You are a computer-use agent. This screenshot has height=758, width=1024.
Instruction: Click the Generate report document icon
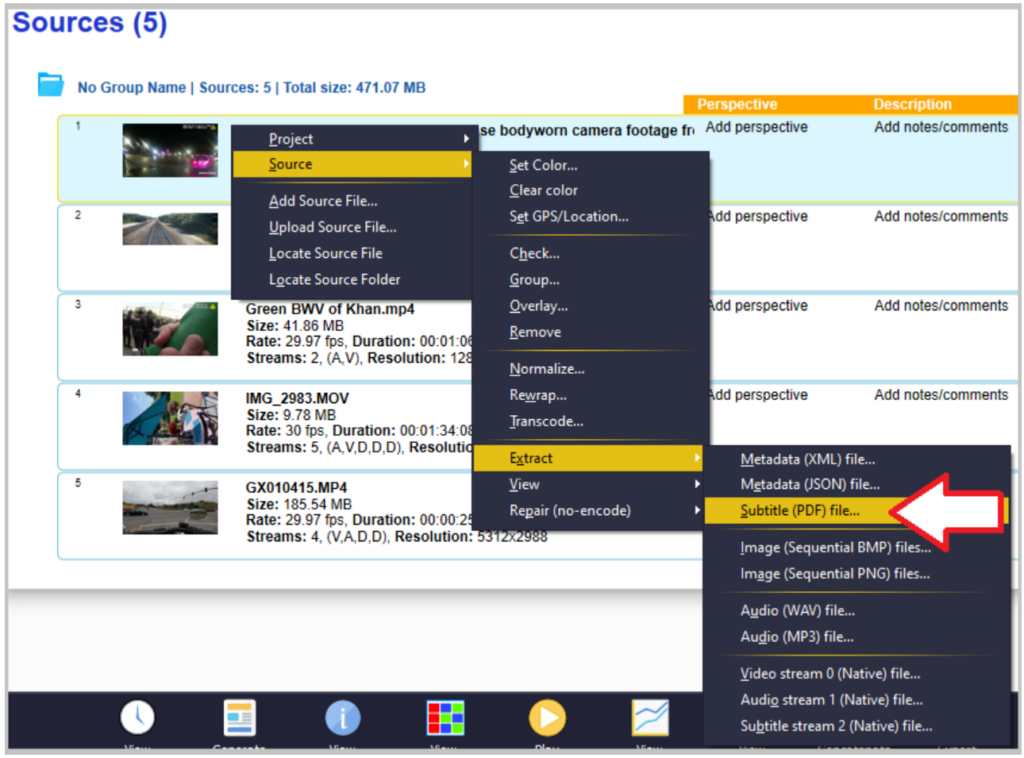click(239, 717)
